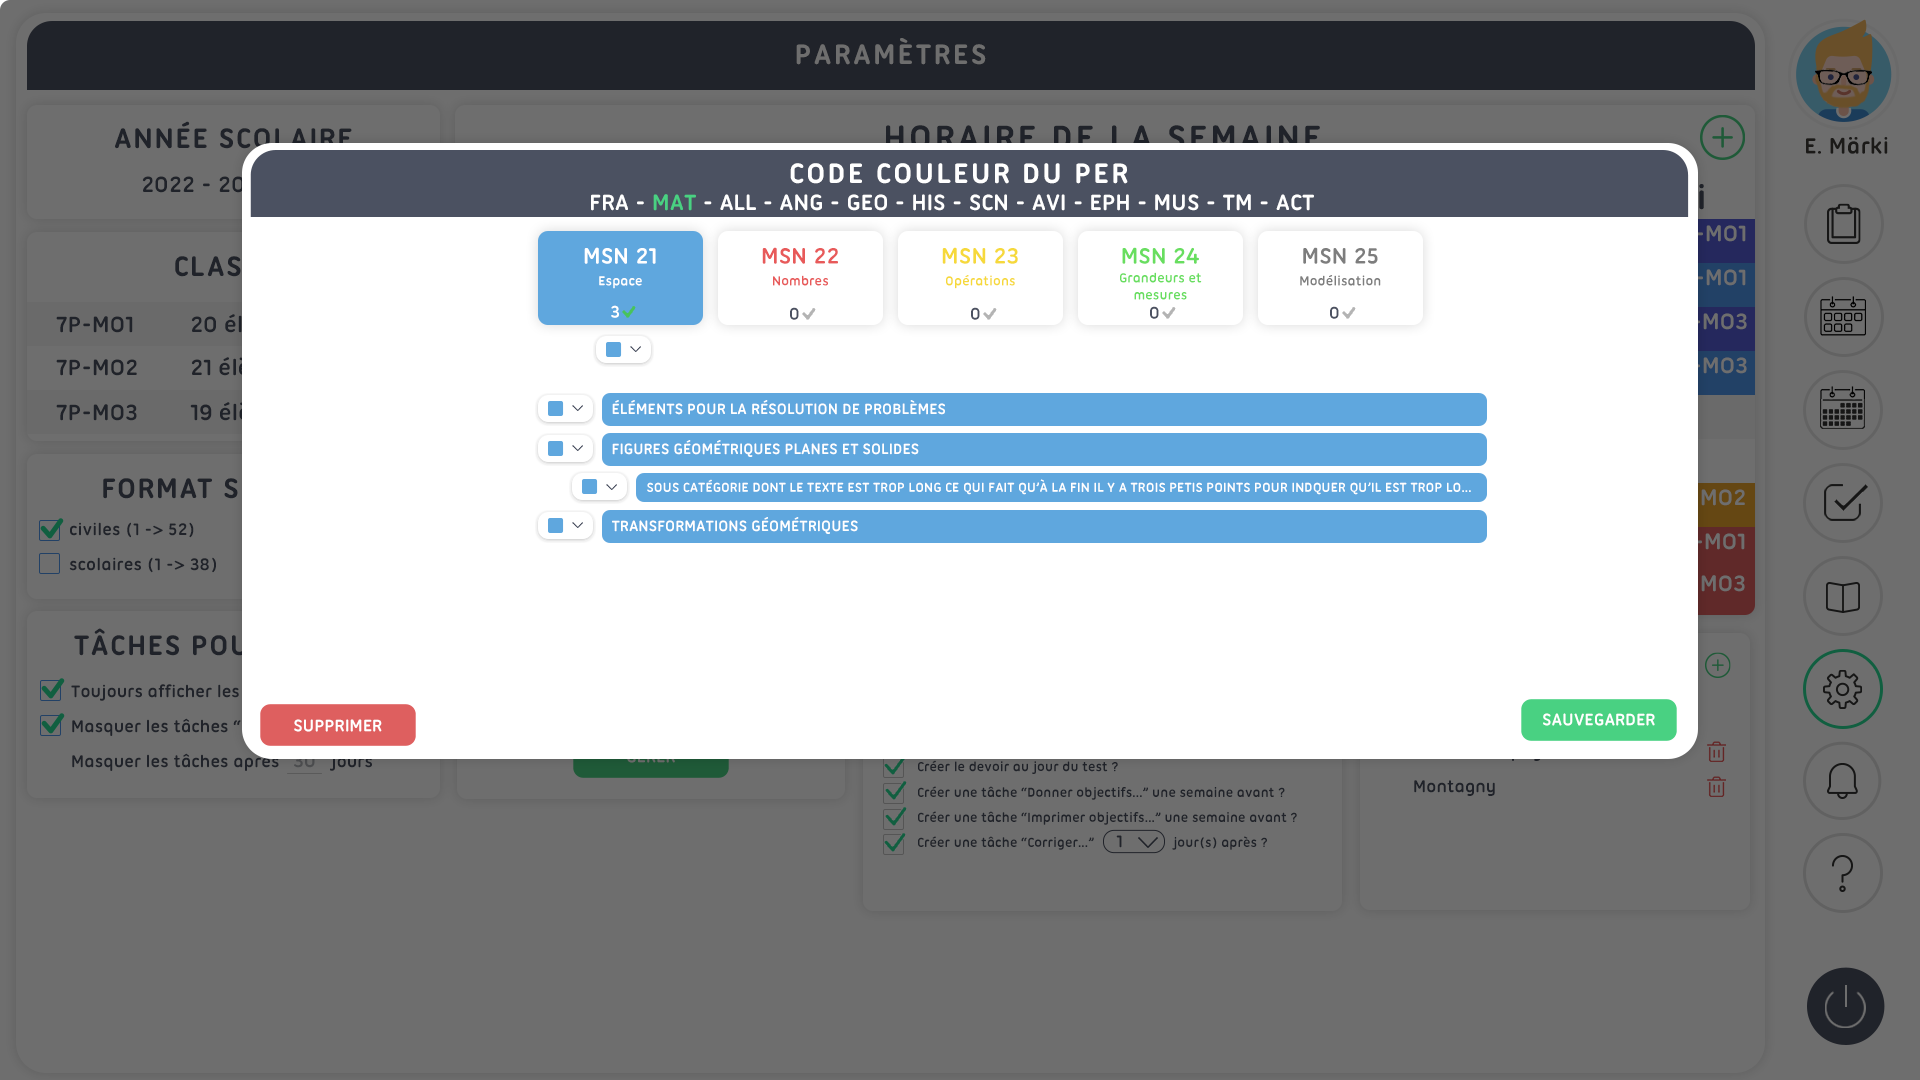1920x1080 pixels.
Task: Toggle the 'Donner objectifs' task checkbox
Action: 894,792
